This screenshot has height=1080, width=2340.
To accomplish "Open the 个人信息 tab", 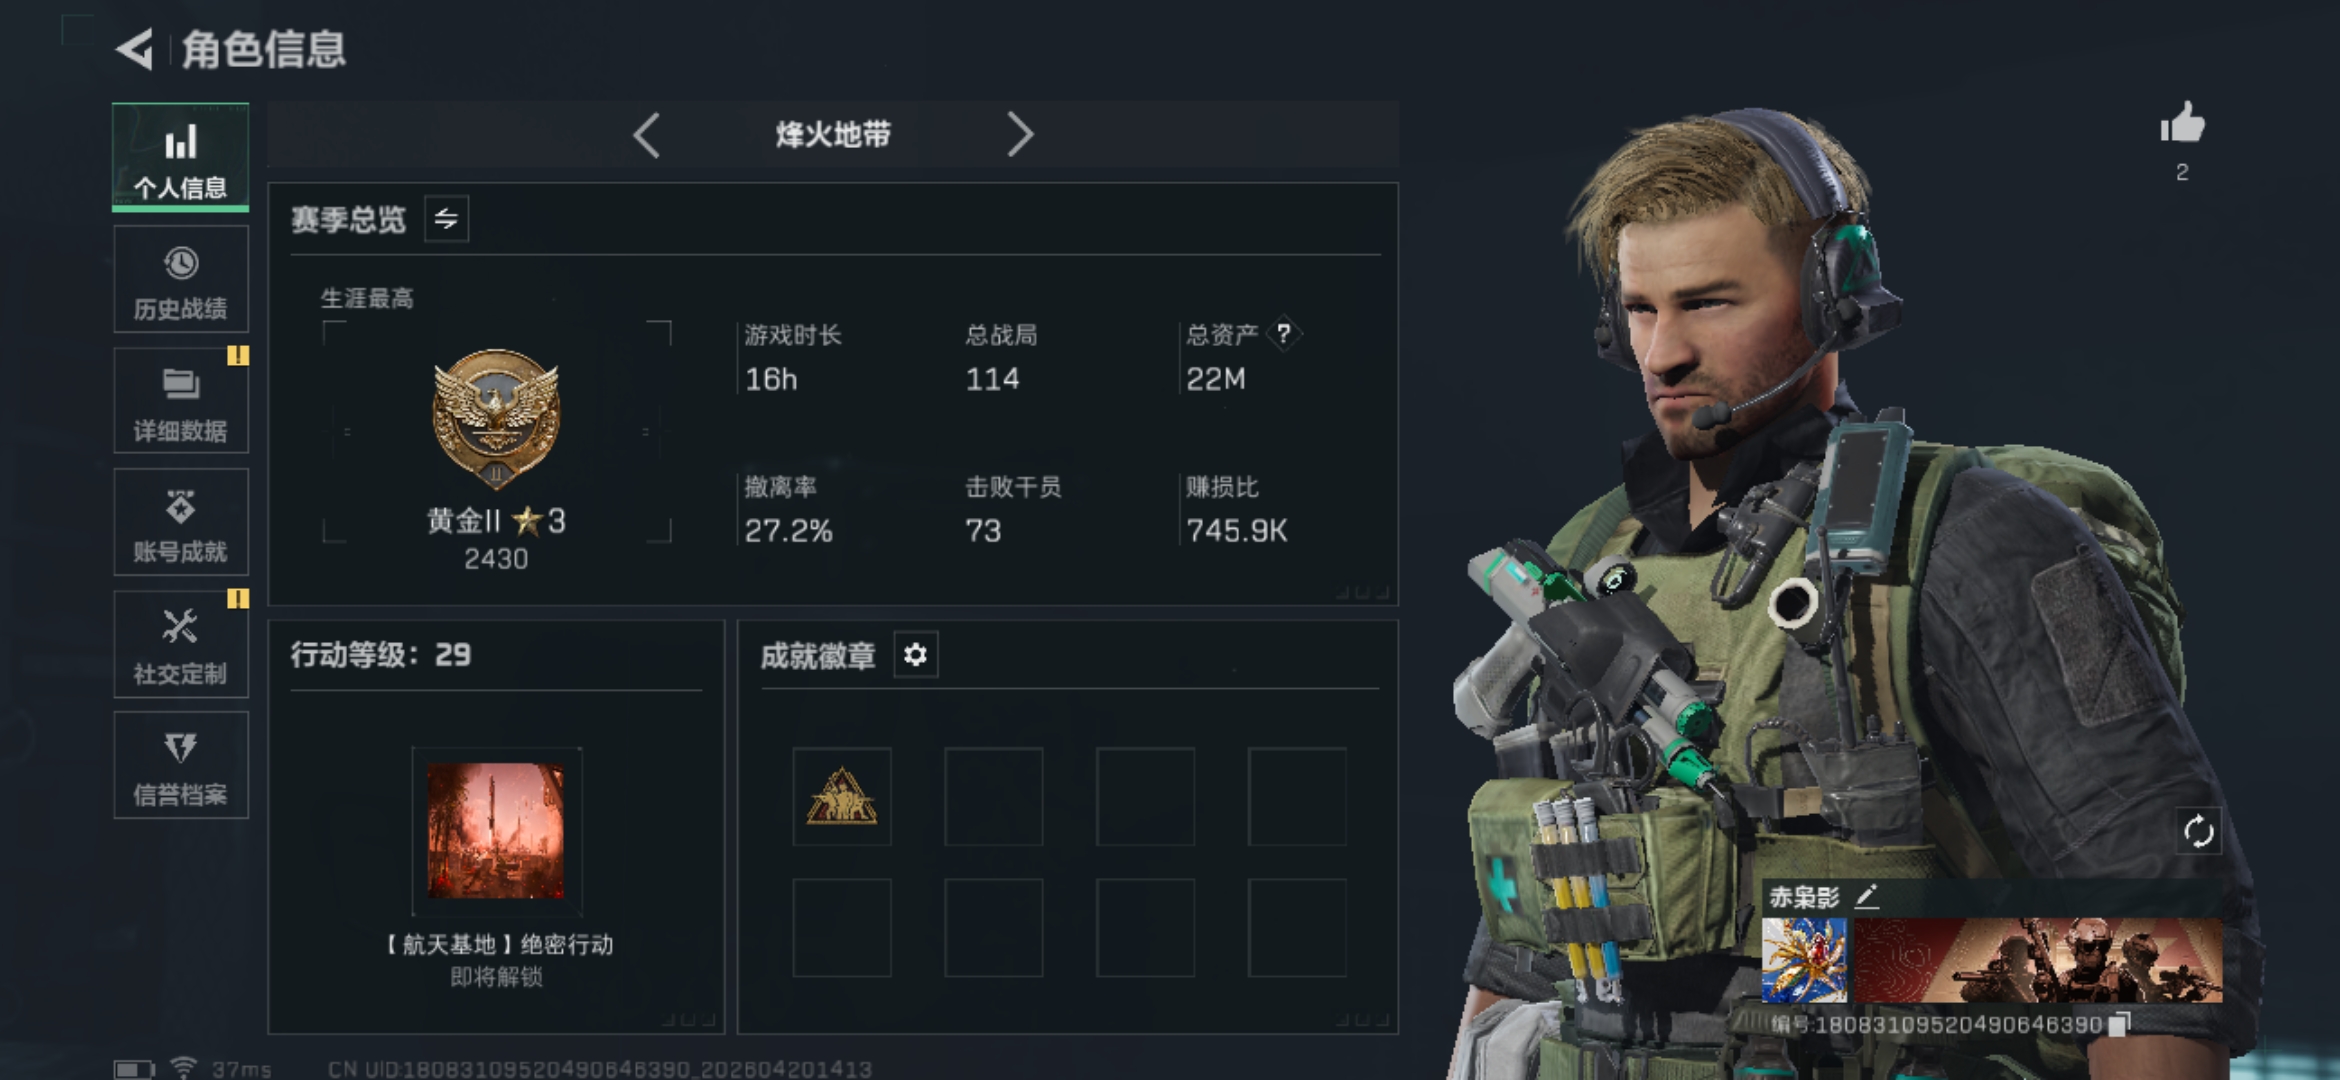I will pyautogui.click(x=181, y=158).
